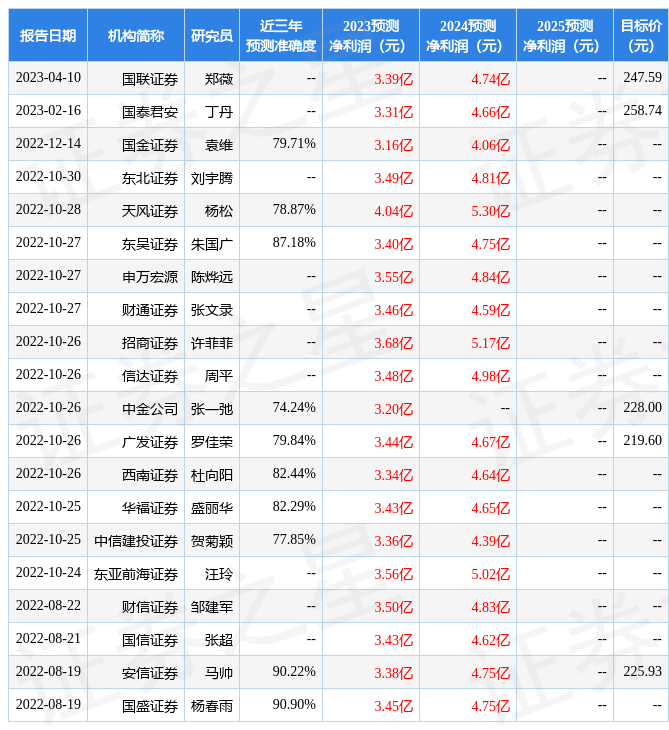Click the 2024预测净利润 column header

tap(468, 36)
